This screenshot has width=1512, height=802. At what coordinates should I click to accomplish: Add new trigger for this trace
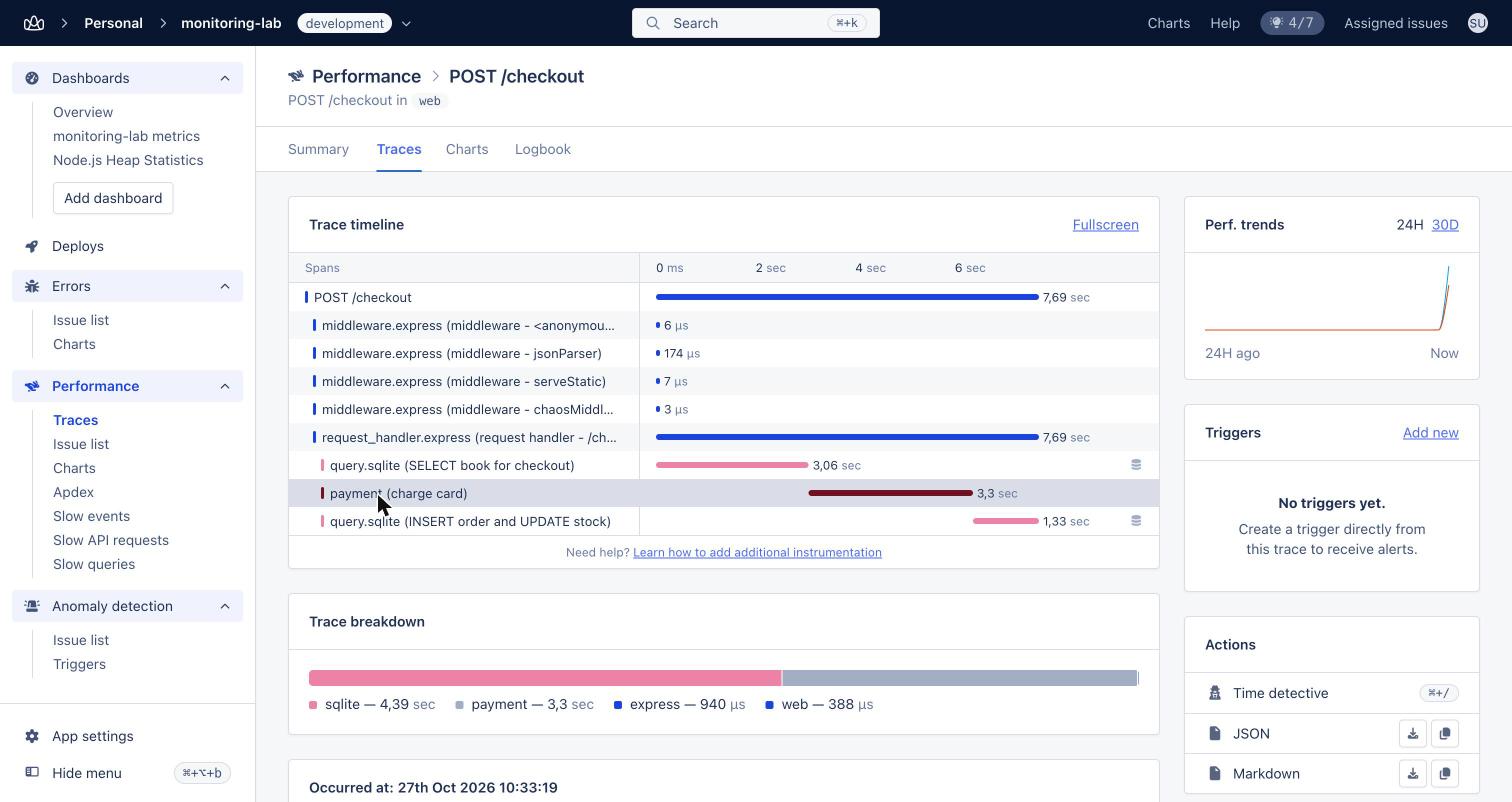click(1431, 433)
